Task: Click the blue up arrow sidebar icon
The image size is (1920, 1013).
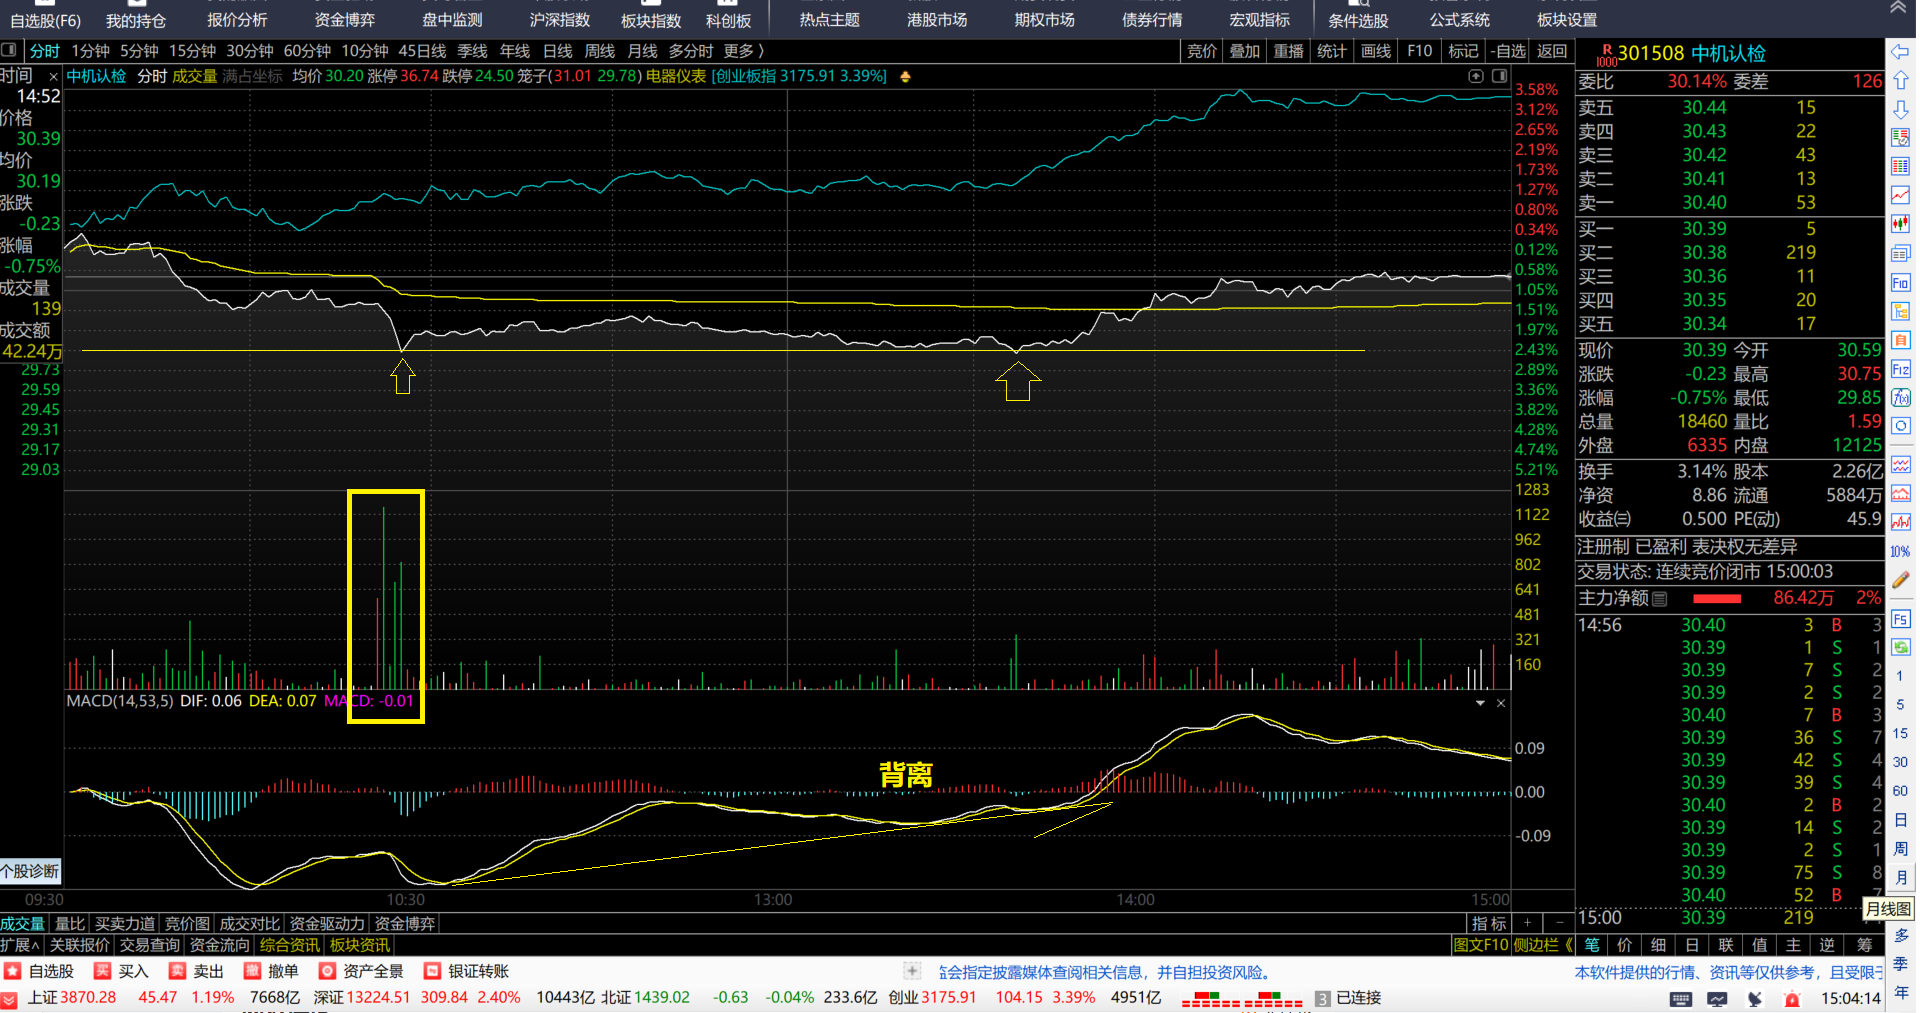Action: 1900,80
